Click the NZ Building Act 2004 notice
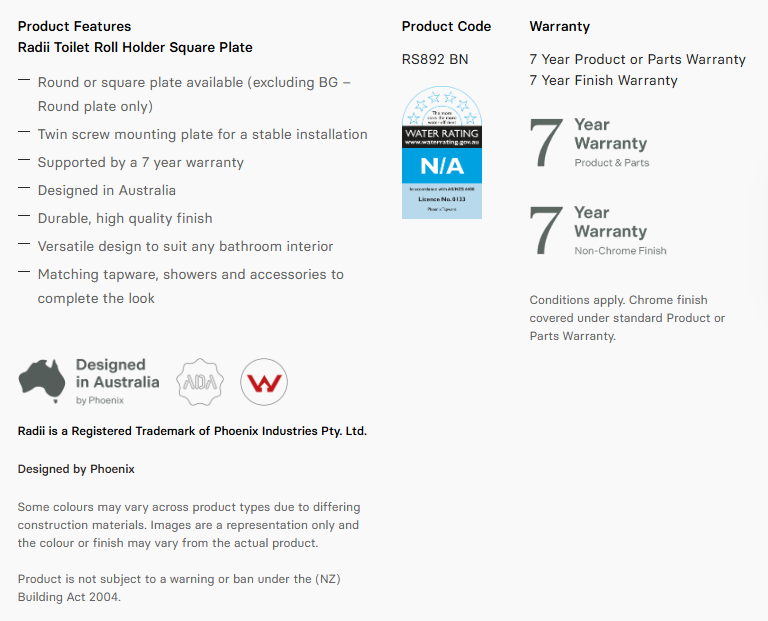This screenshot has width=768, height=621. 179,588
